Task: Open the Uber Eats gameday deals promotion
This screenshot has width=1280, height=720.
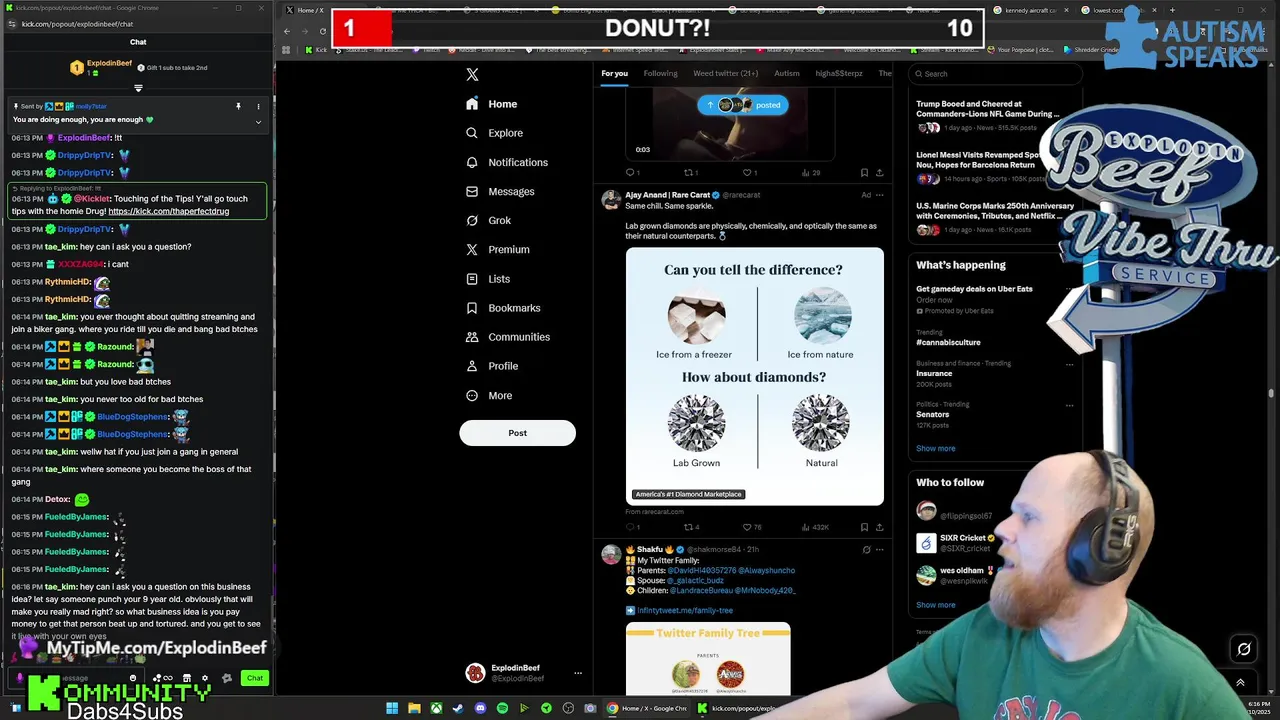Action: pos(974,289)
